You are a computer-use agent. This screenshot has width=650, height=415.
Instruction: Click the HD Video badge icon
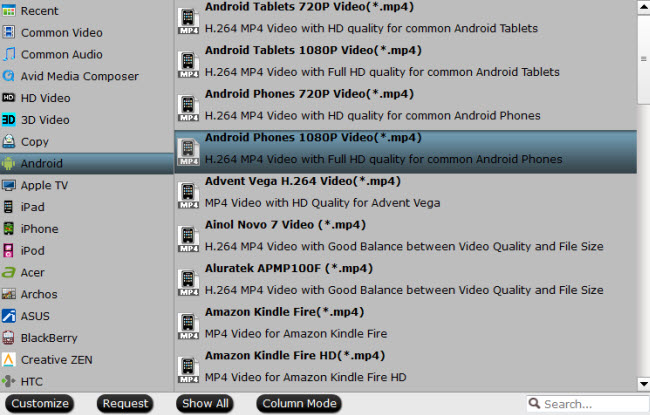pos(8,98)
